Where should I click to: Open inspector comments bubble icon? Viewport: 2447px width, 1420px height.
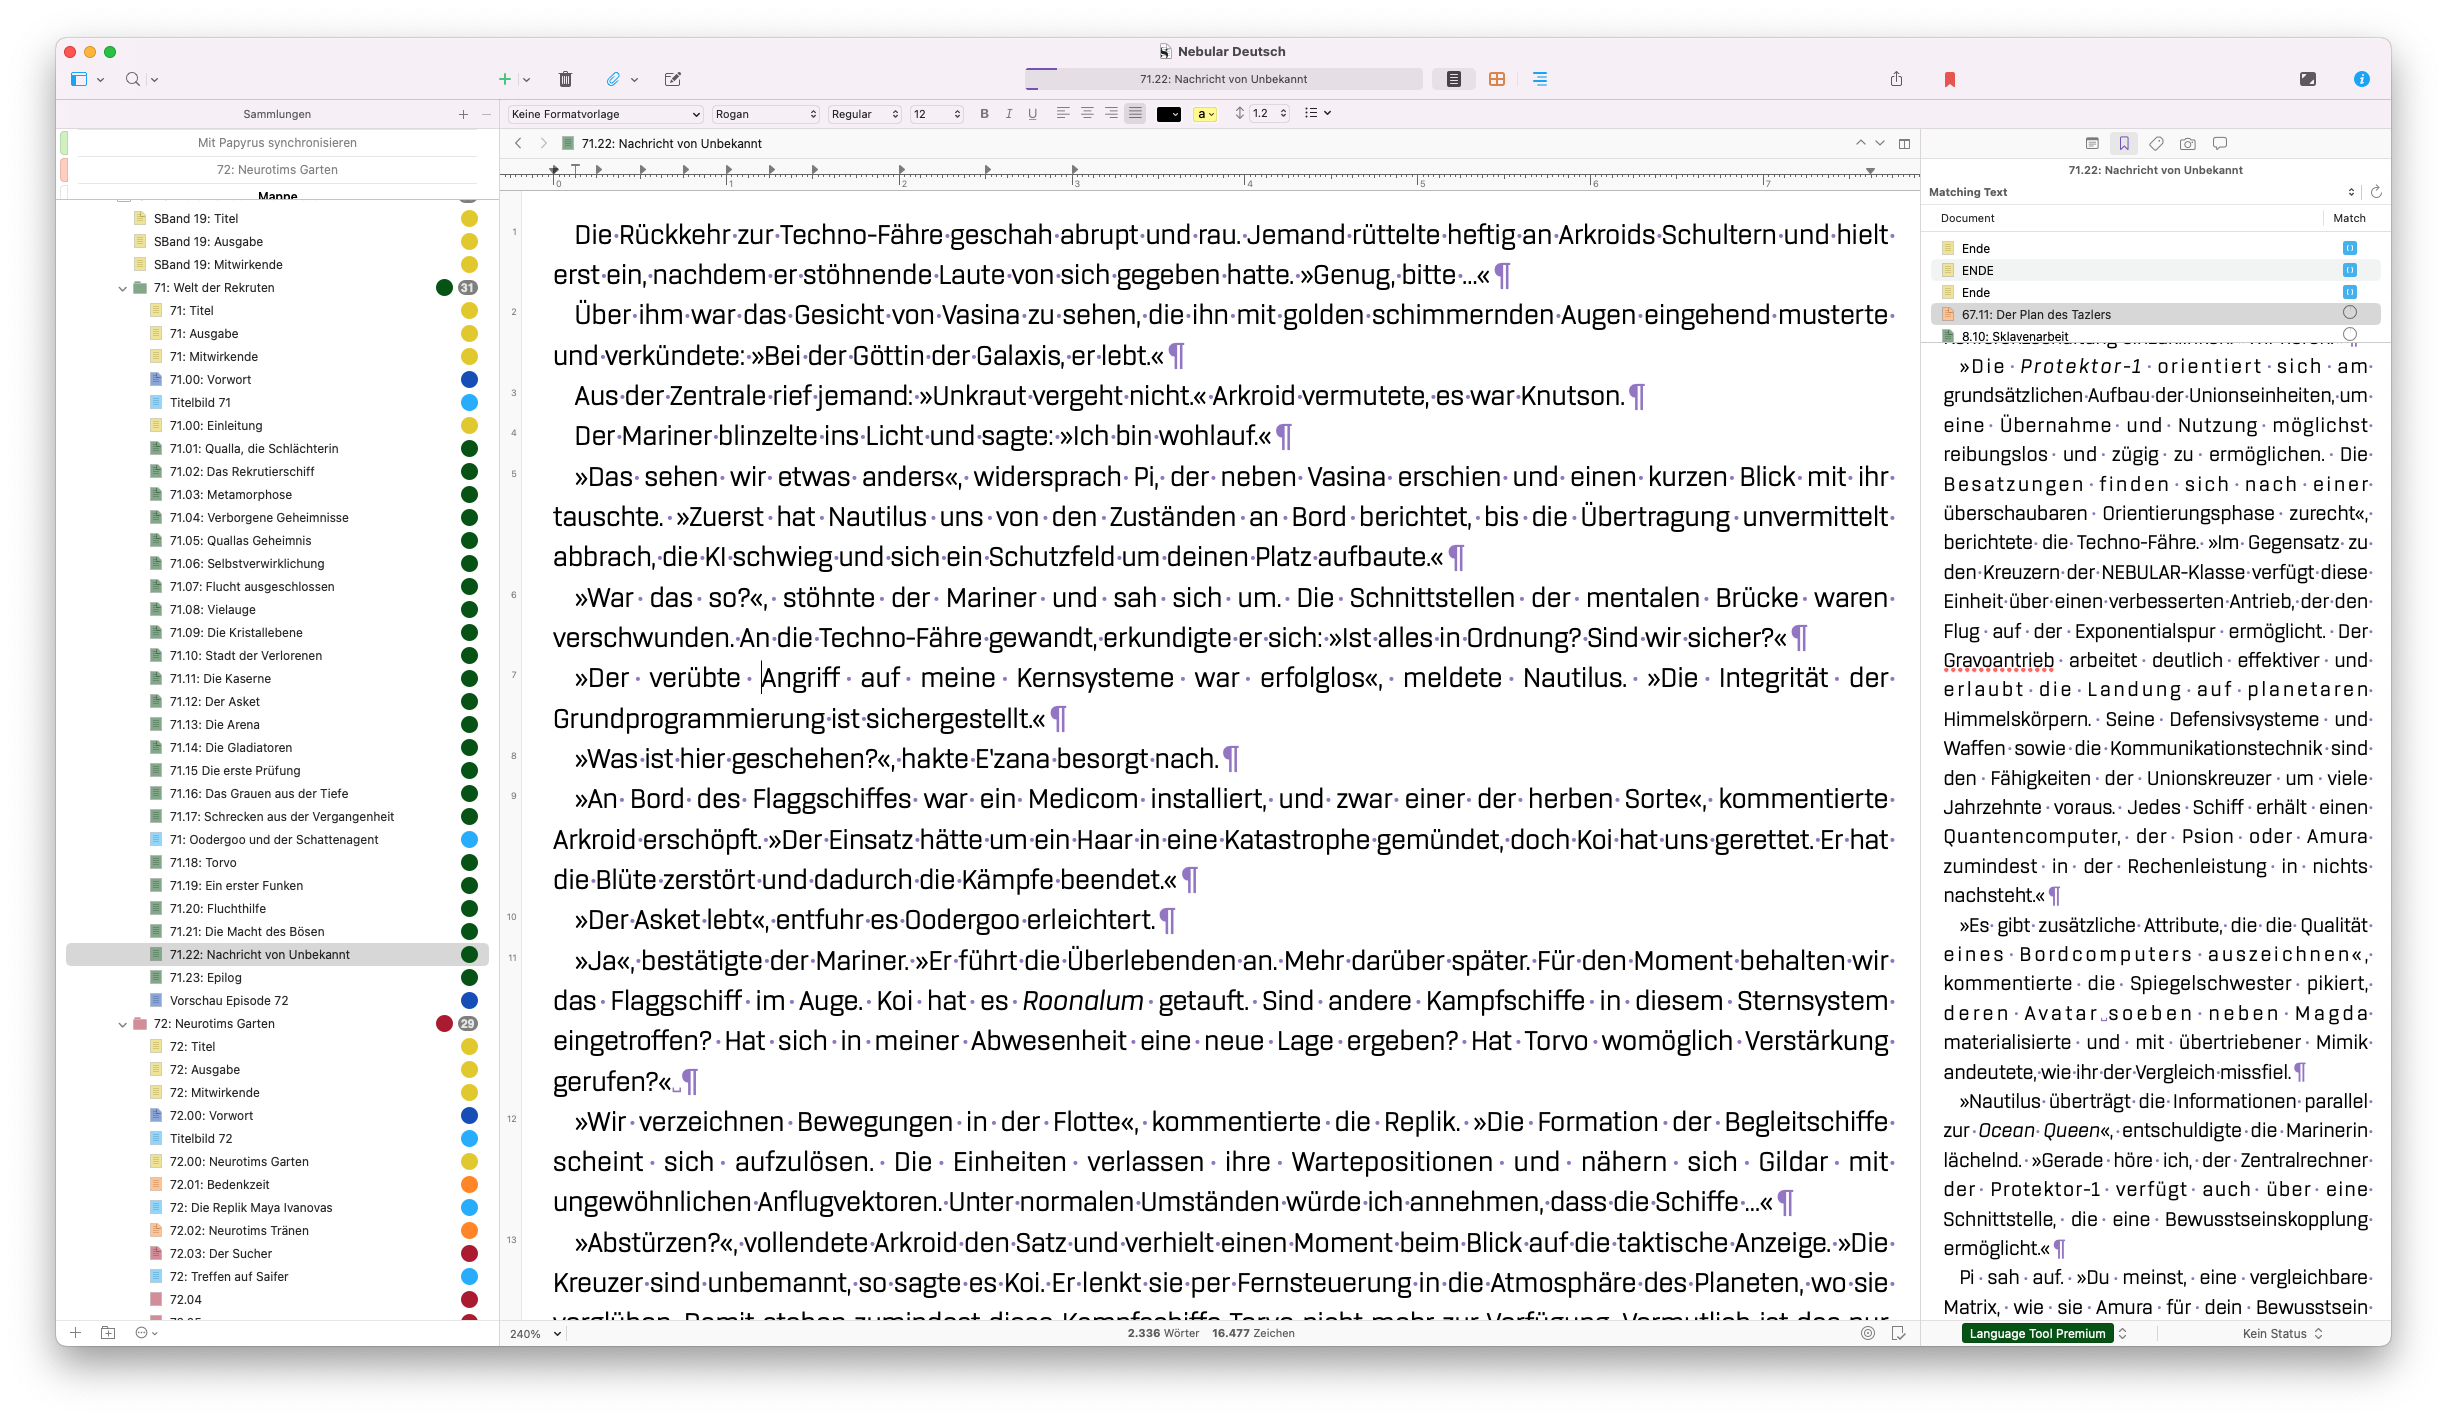2220,143
